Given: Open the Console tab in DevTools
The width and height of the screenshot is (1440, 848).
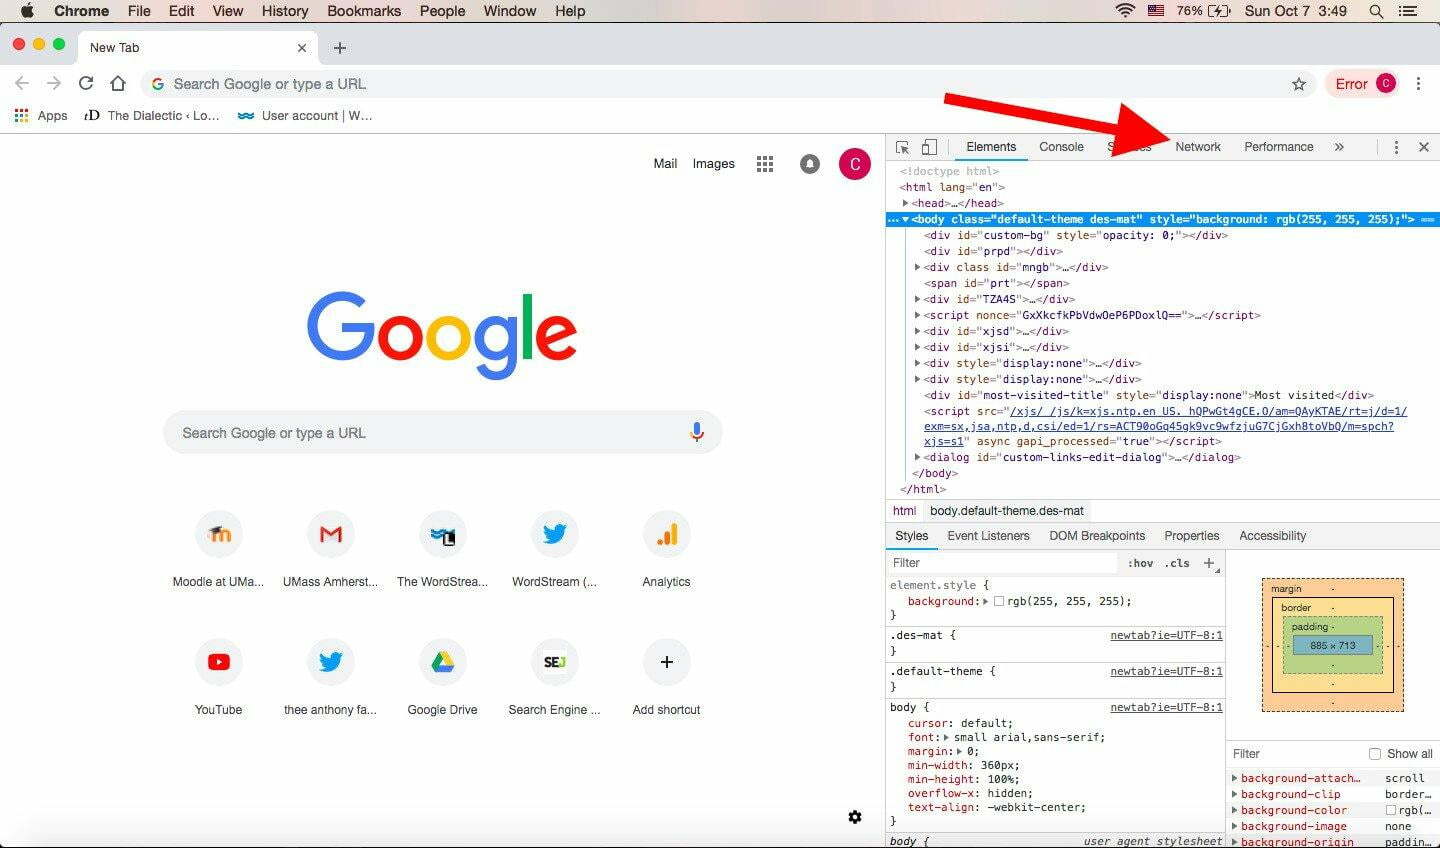Looking at the screenshot, I should tap(1060, 146).
